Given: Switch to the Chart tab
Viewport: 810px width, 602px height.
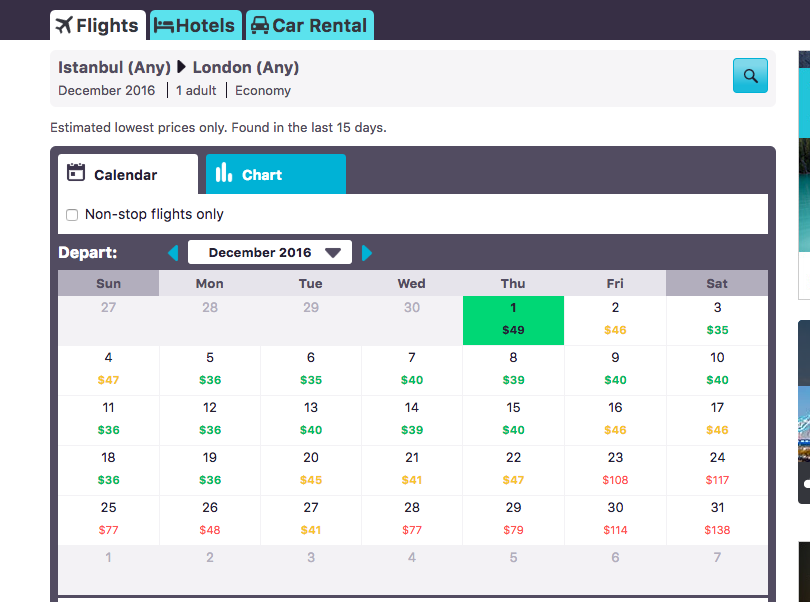Looking at the screenshot, I should click(275, 174).
